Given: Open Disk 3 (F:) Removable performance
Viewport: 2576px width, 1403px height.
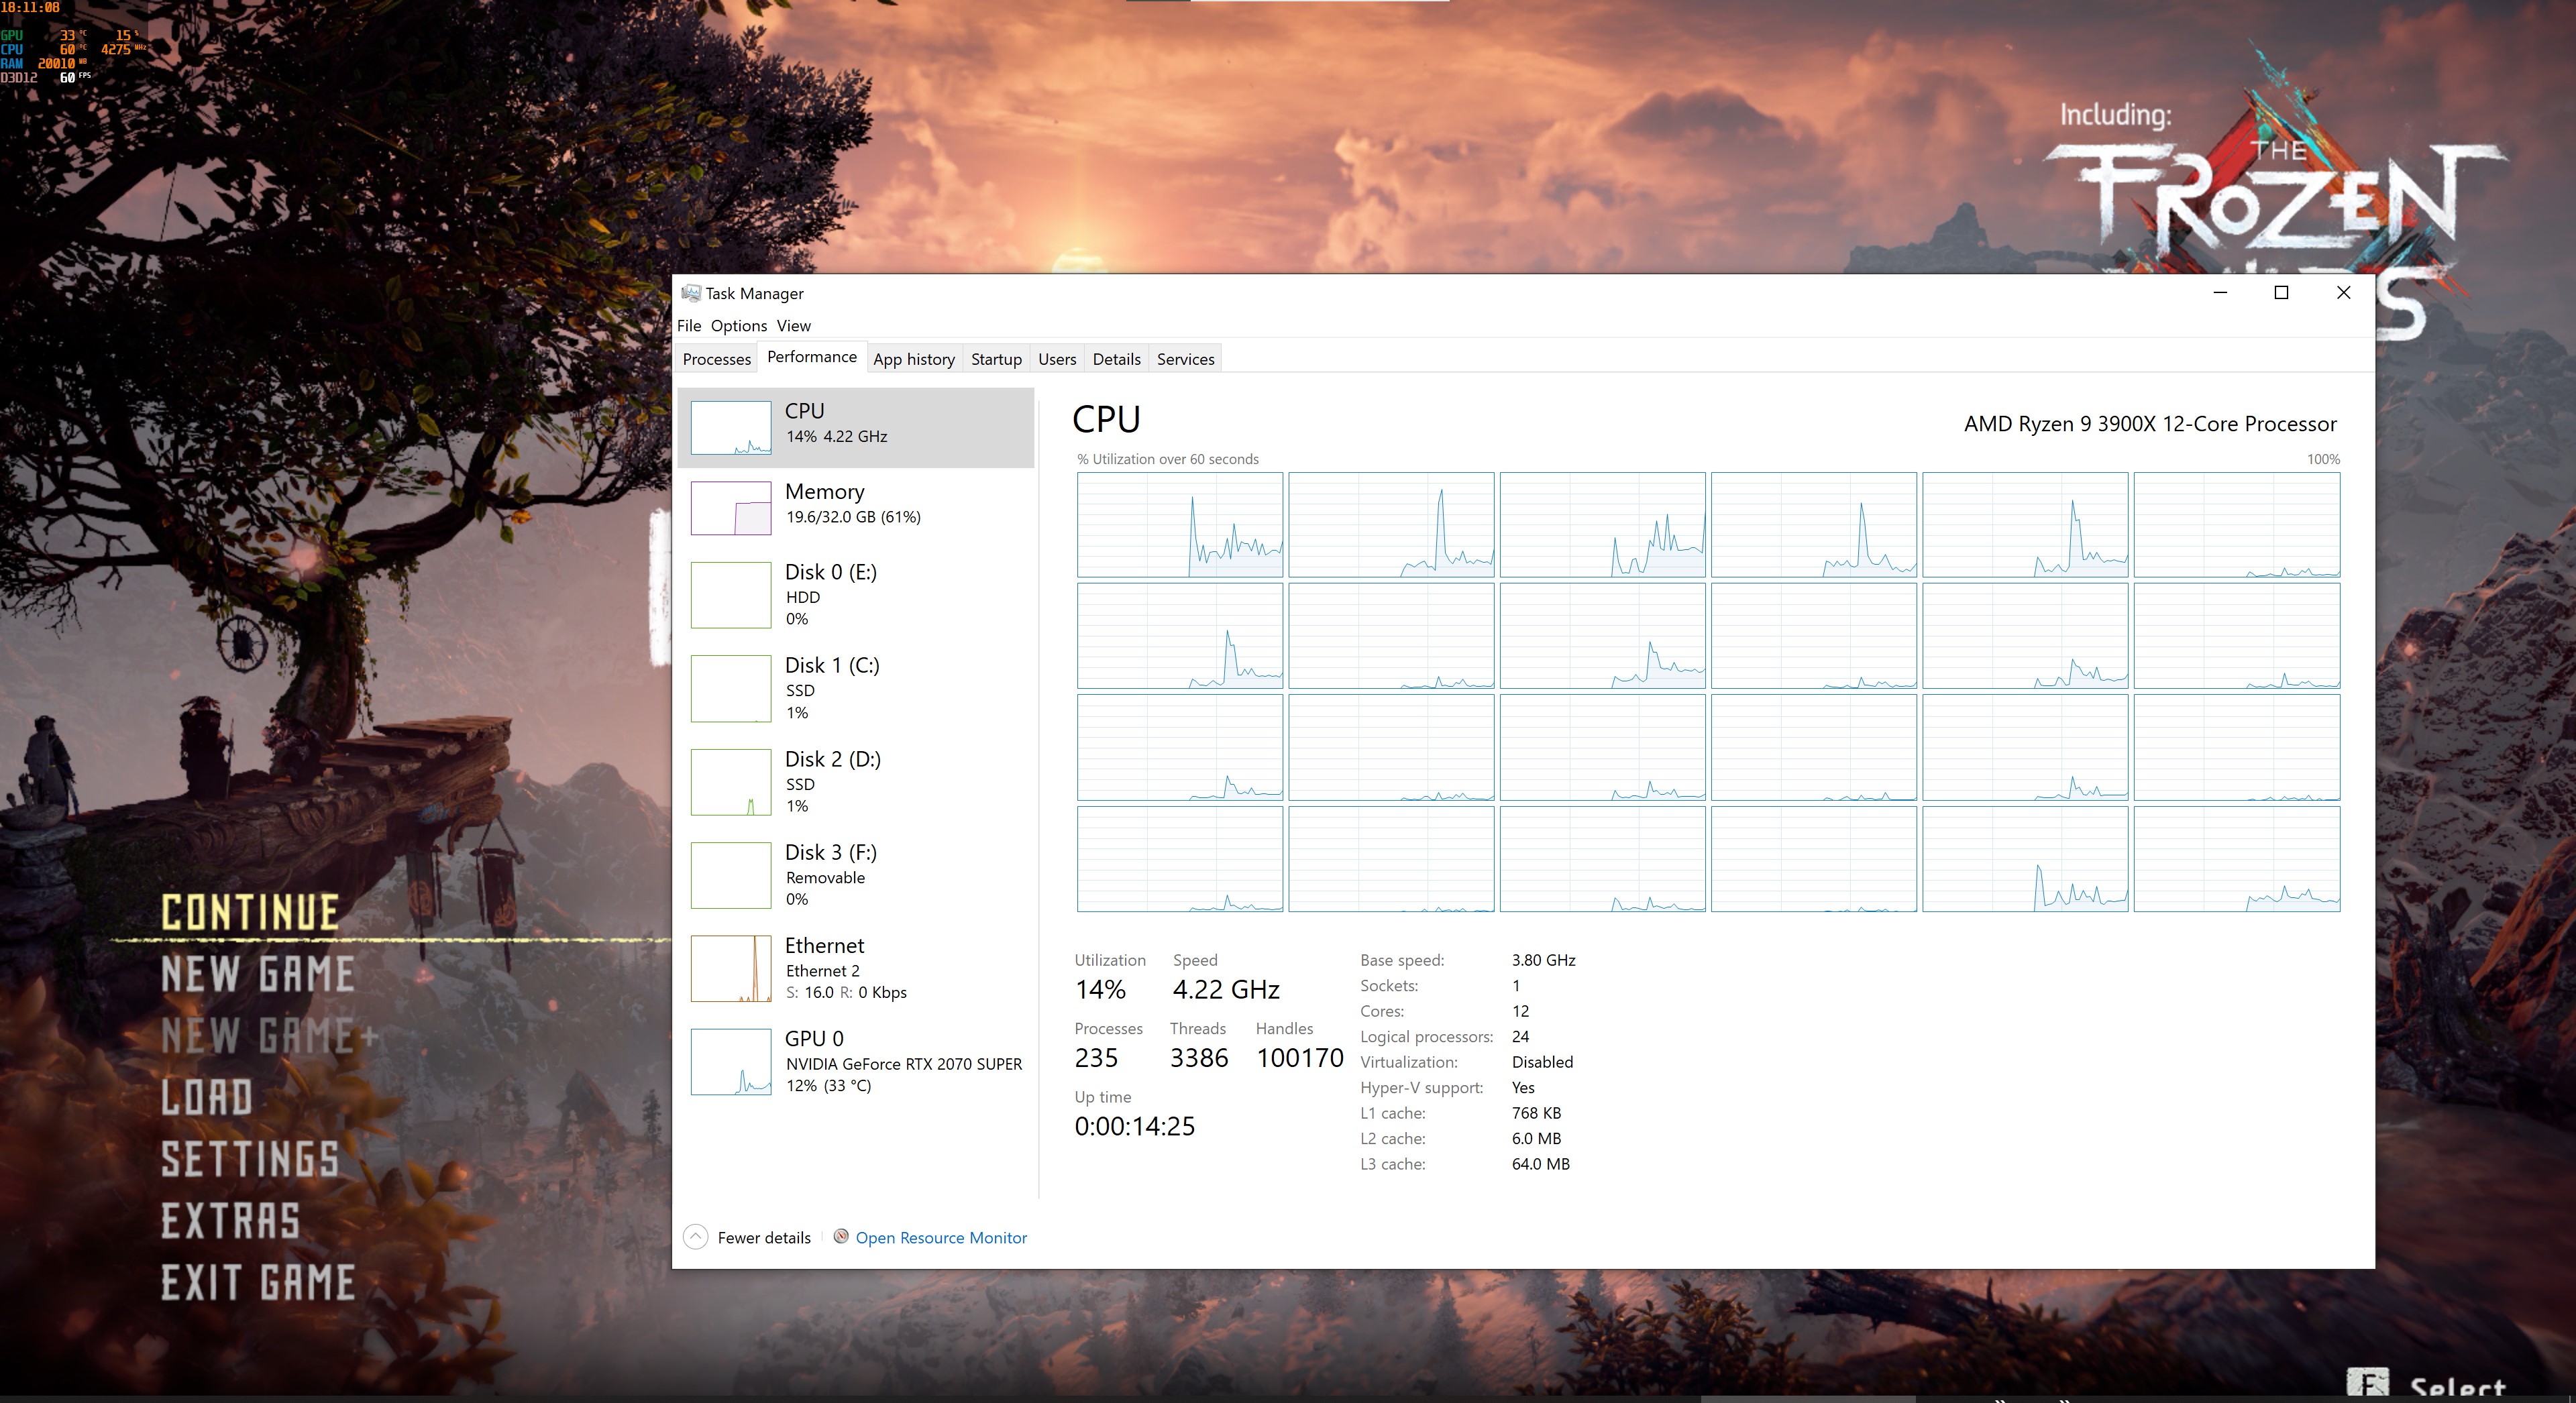Looking at the screenshot, I should click(856, 875).
